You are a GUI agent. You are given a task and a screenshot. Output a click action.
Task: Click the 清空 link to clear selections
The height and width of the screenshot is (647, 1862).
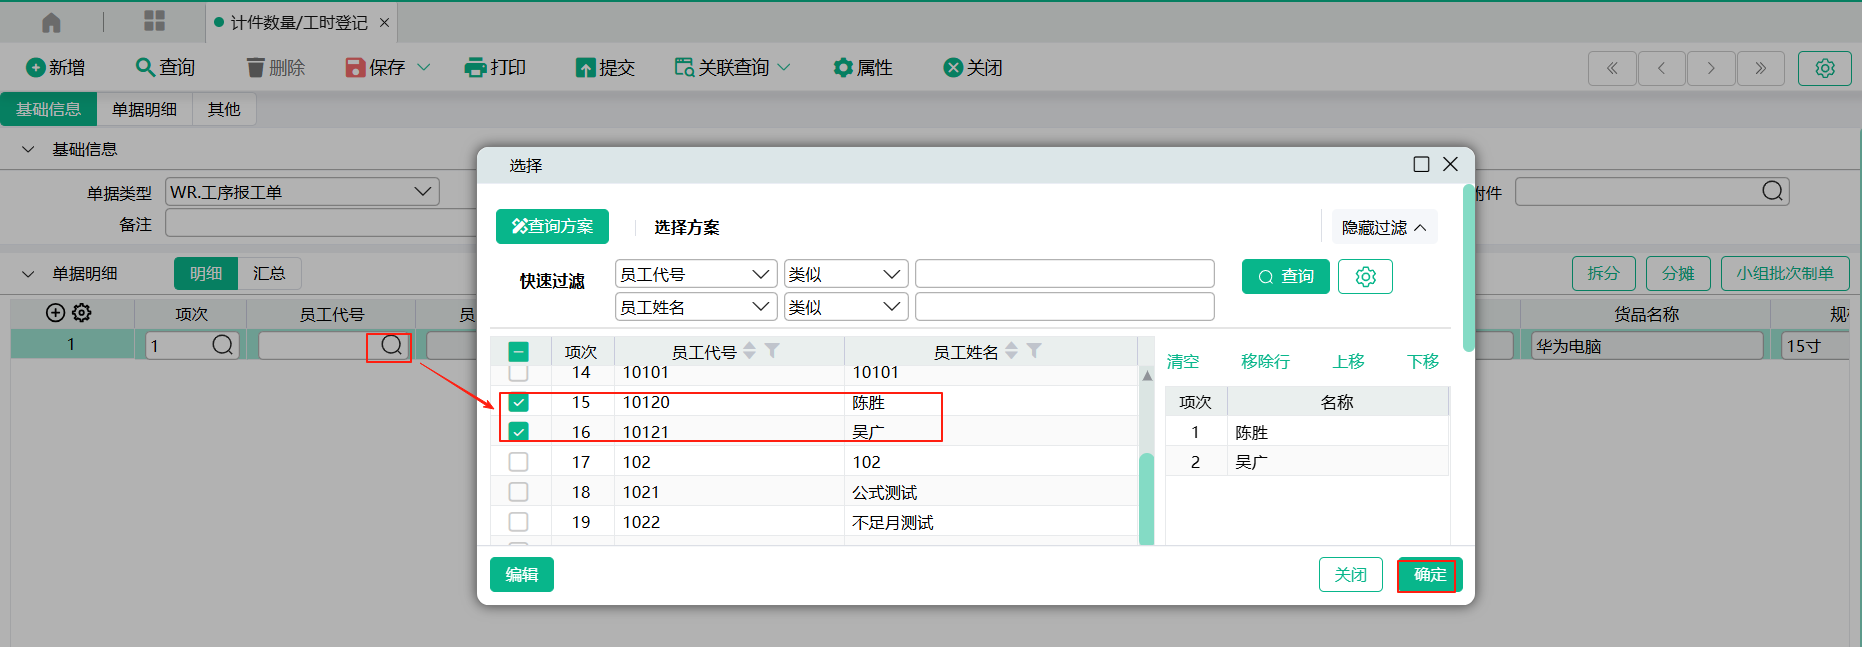1182,361
